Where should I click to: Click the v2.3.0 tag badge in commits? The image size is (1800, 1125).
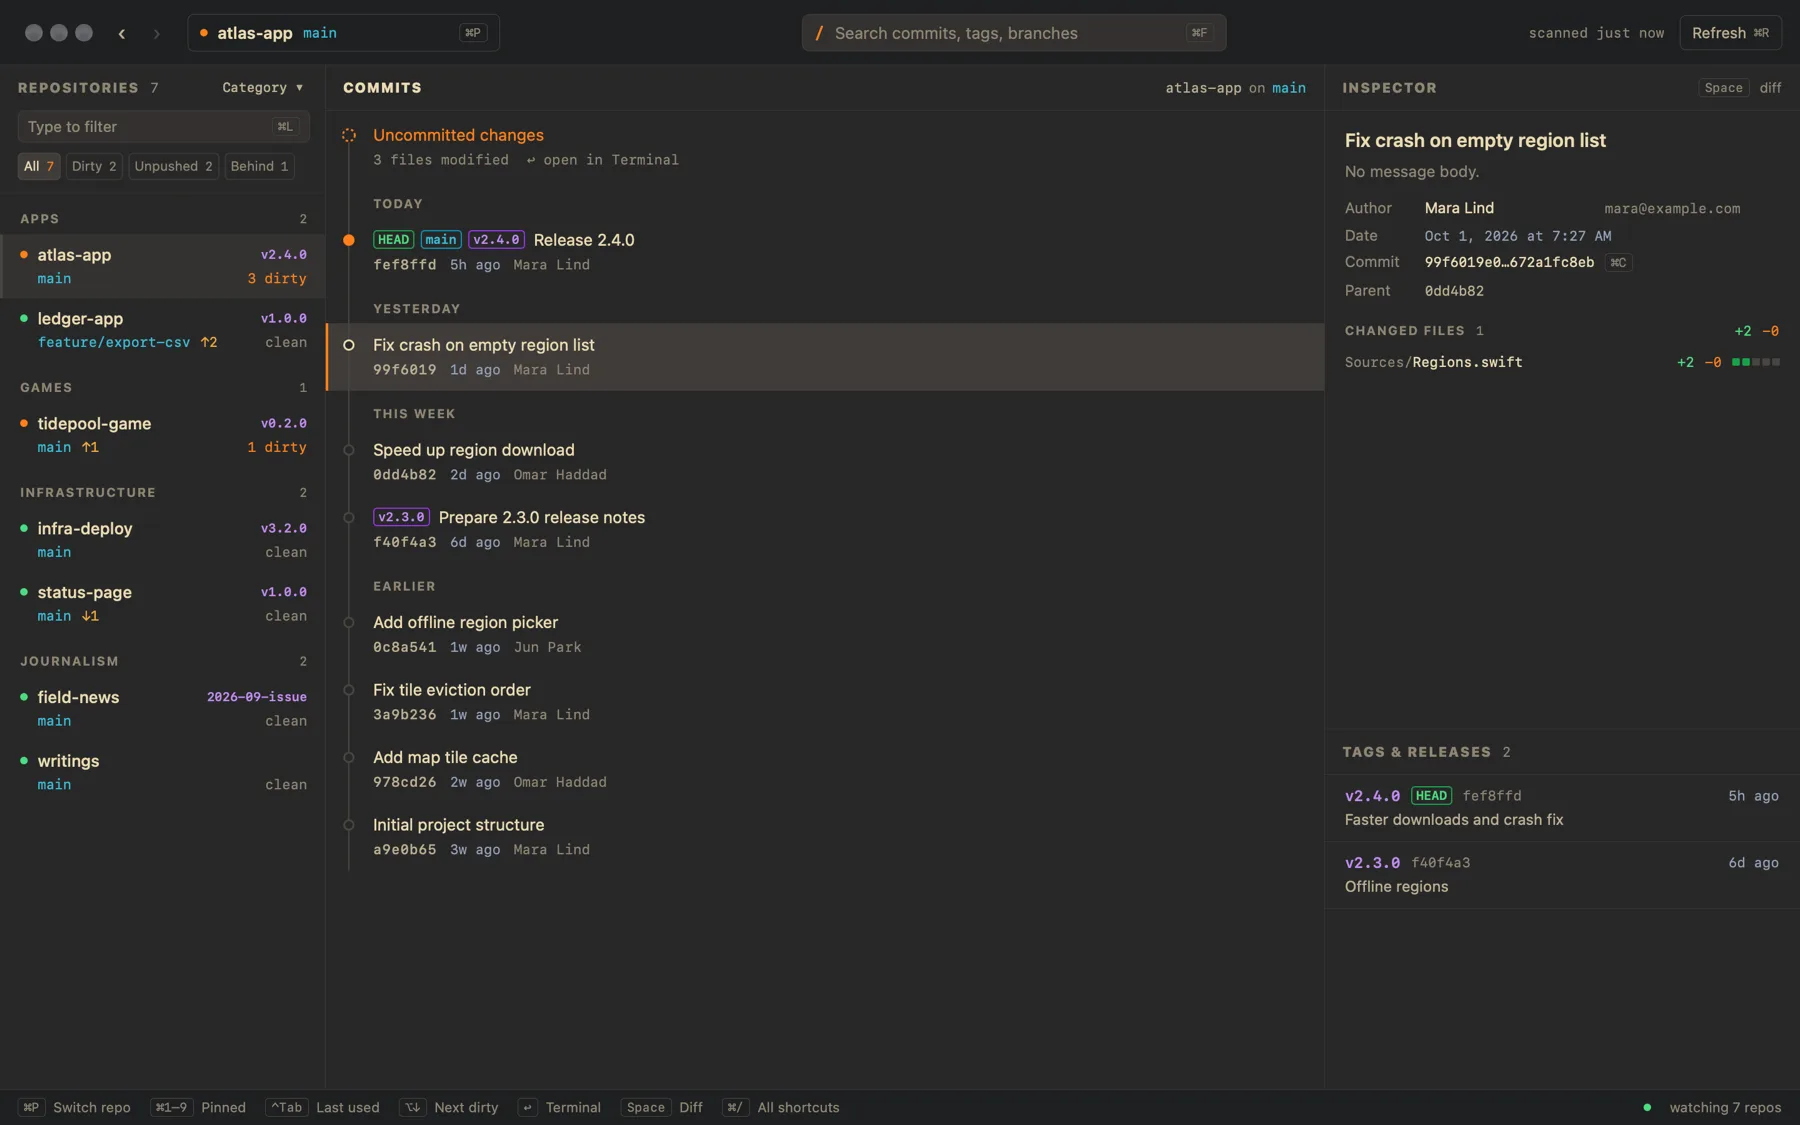coord(401,517)
